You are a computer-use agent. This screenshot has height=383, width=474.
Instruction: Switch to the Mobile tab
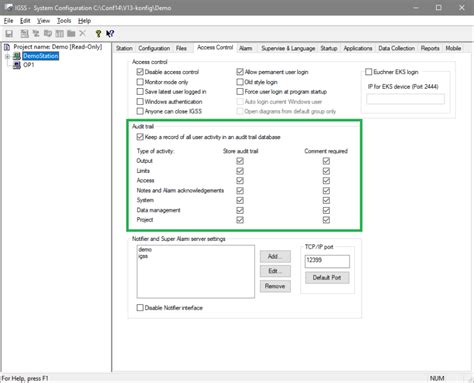(x=453, y=48)
